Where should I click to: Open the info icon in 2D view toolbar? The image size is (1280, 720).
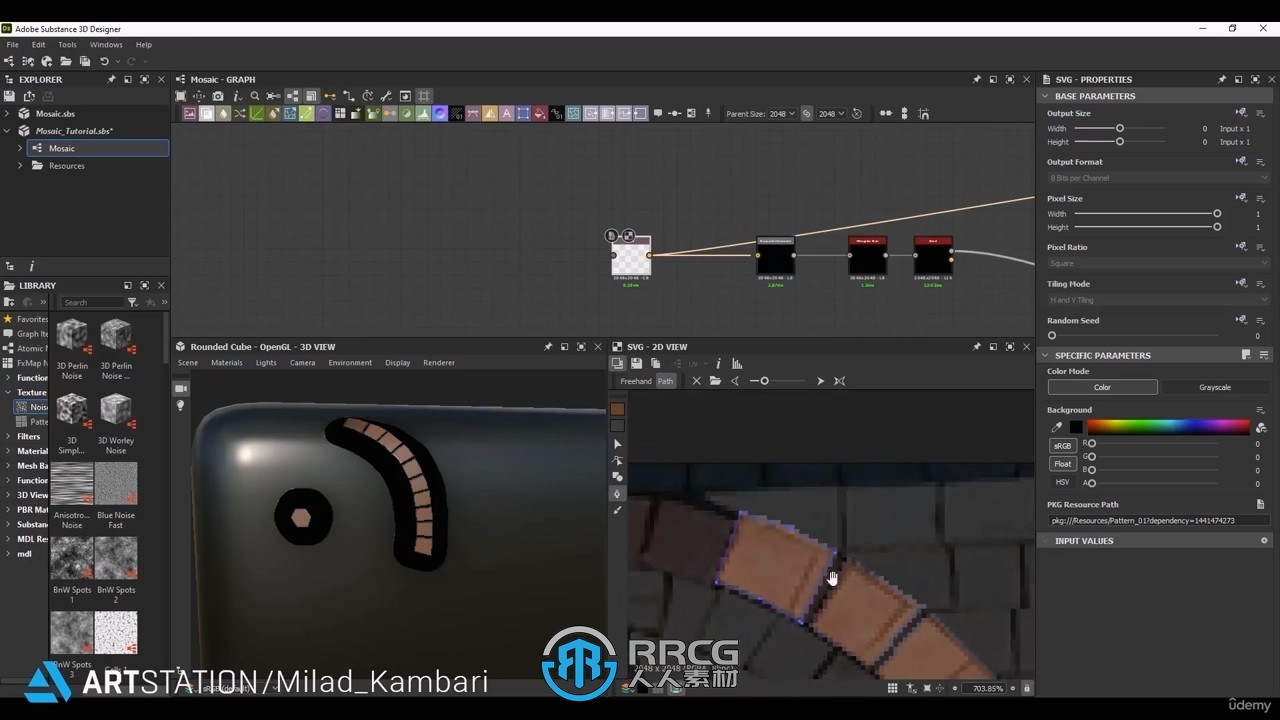point(718,363)
